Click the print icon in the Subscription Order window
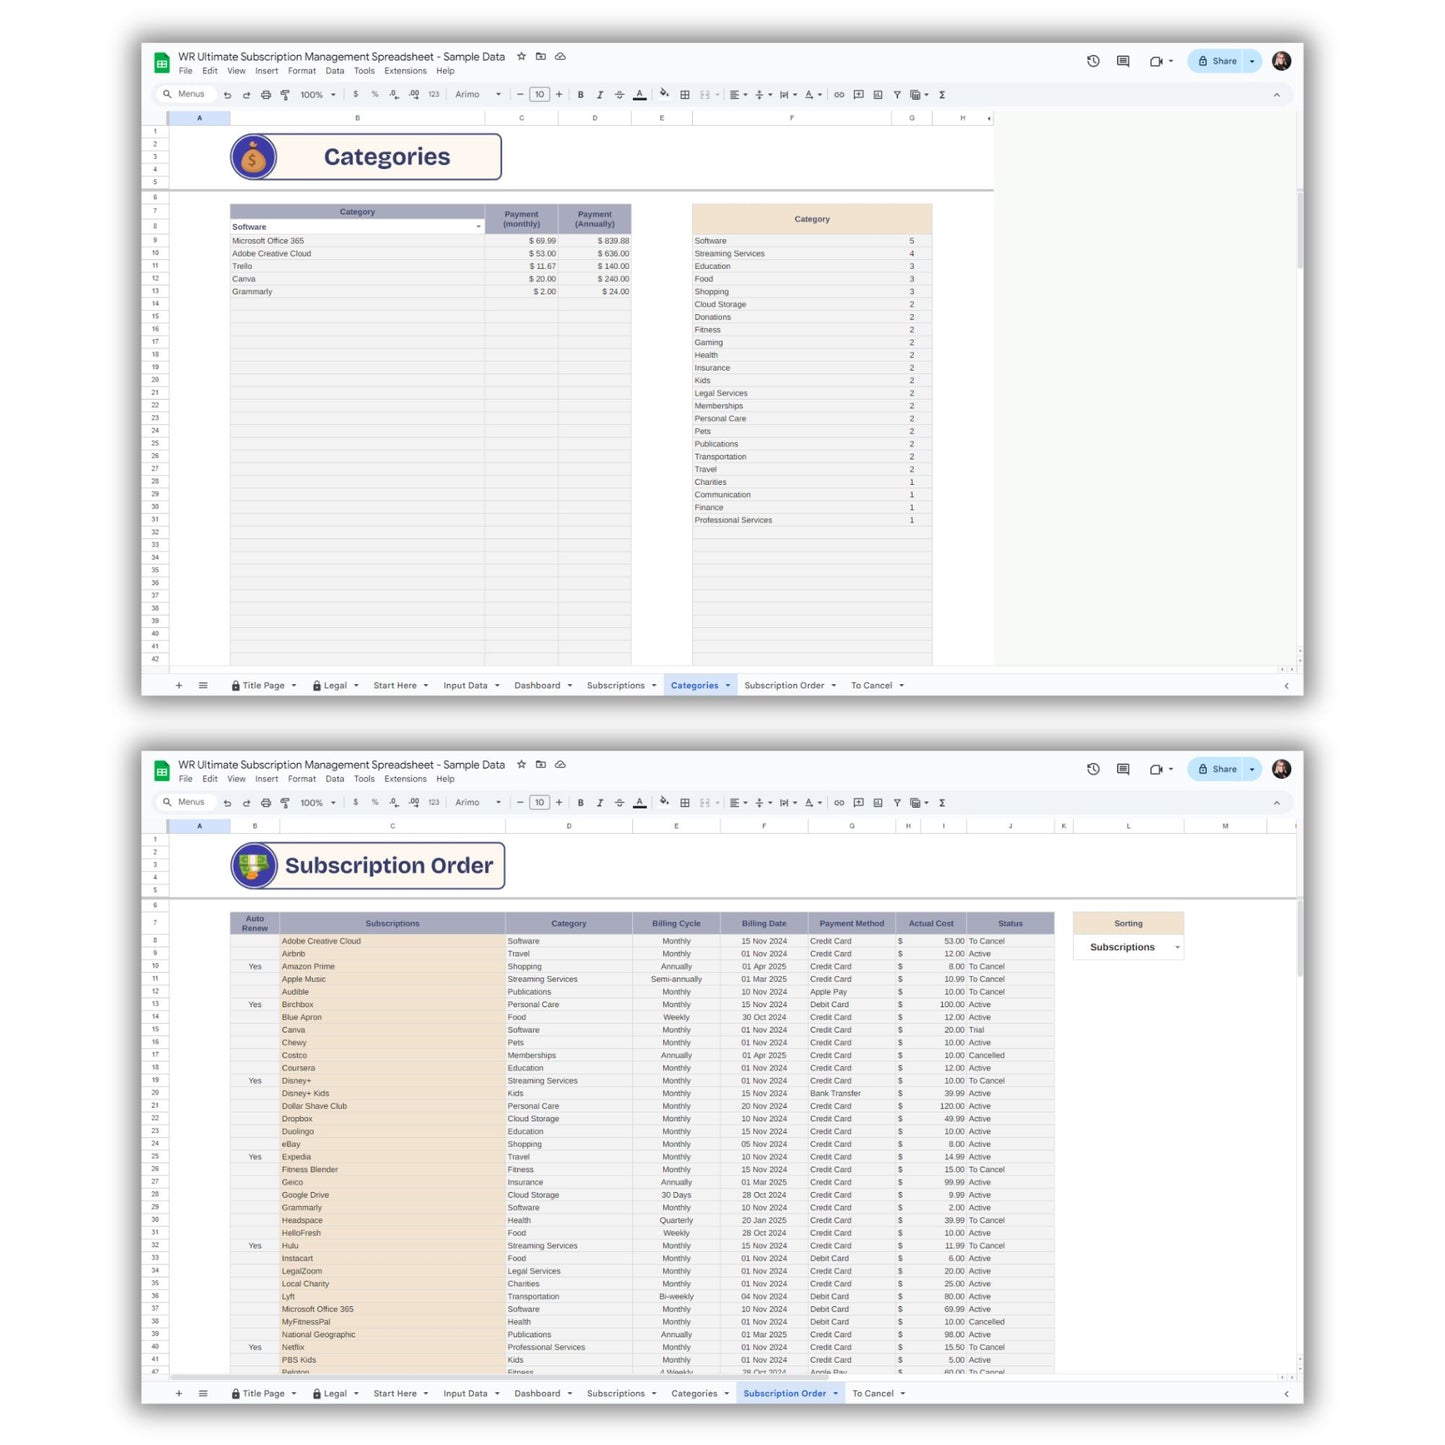The image size is (1445, 1445). pyautogui.click(x=266, y=803)
